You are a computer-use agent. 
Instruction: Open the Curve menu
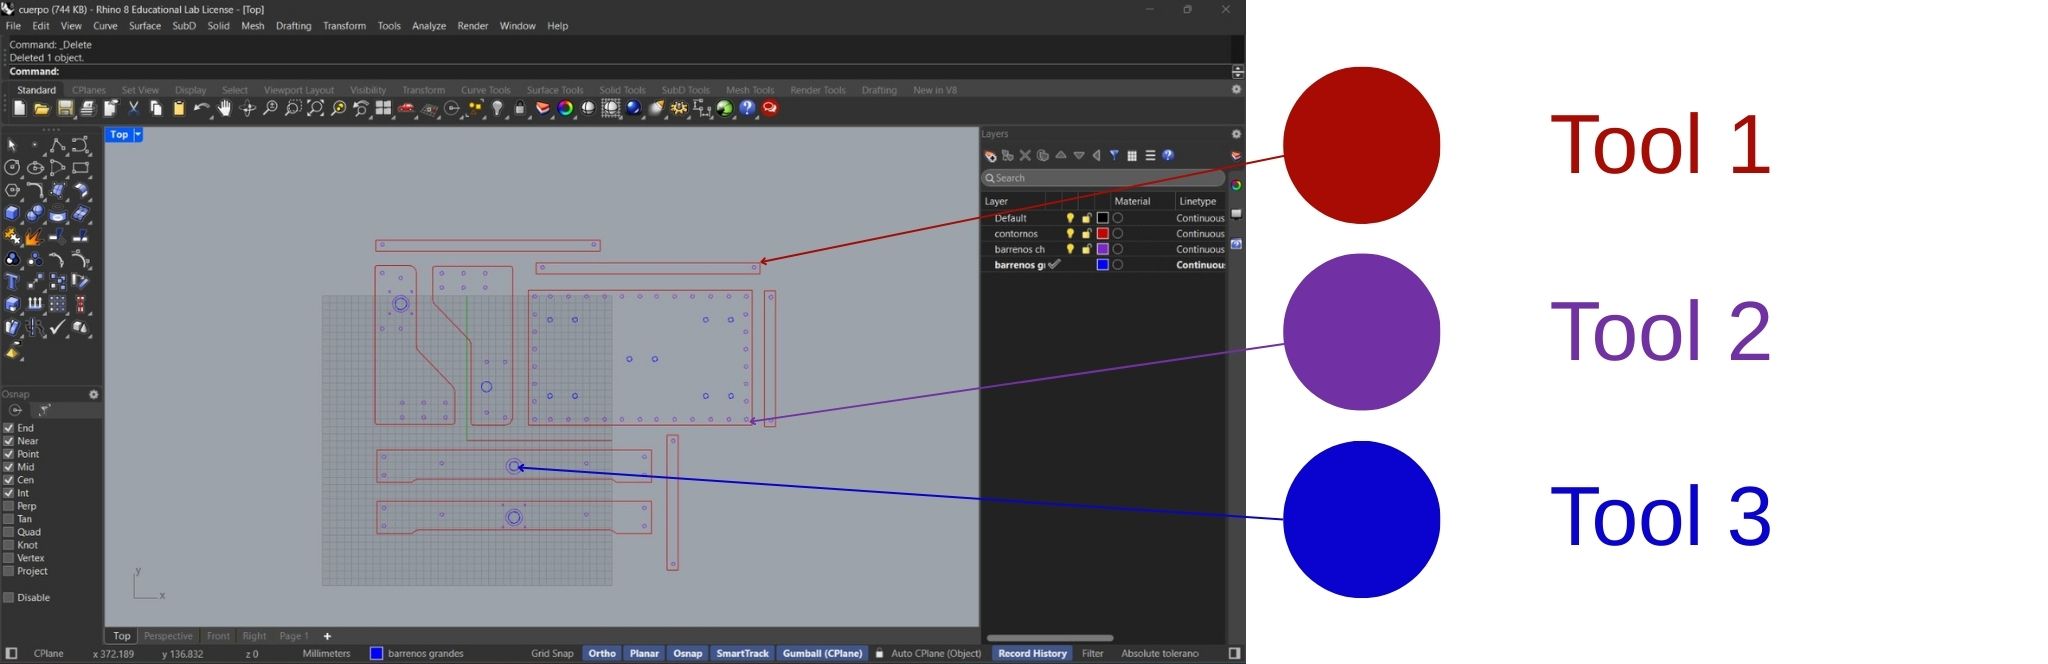pos(105,26)
